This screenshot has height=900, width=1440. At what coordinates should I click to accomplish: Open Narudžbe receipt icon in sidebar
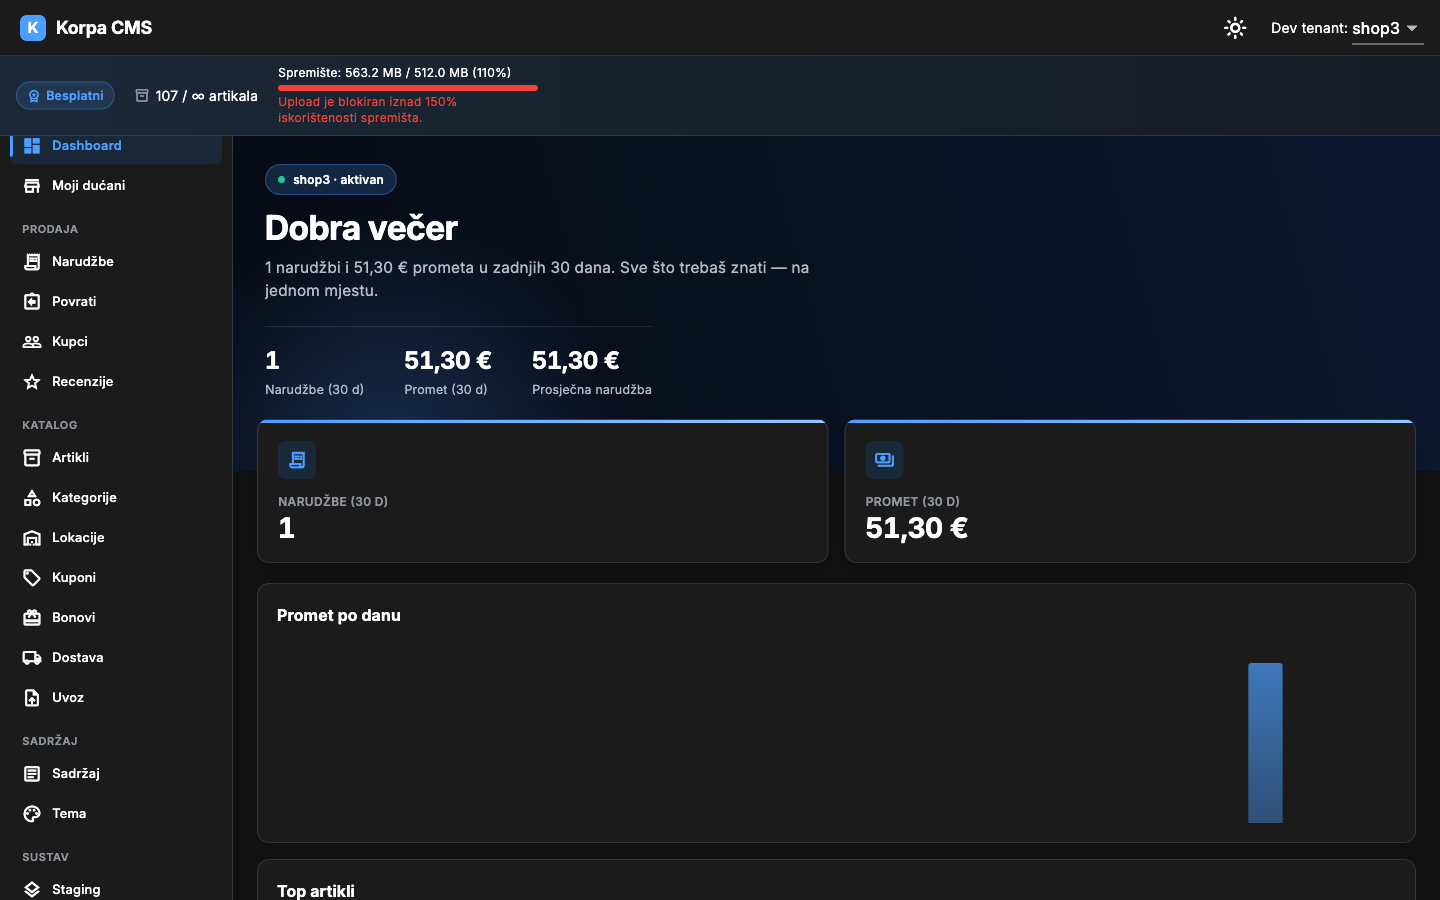coord(32,262)
